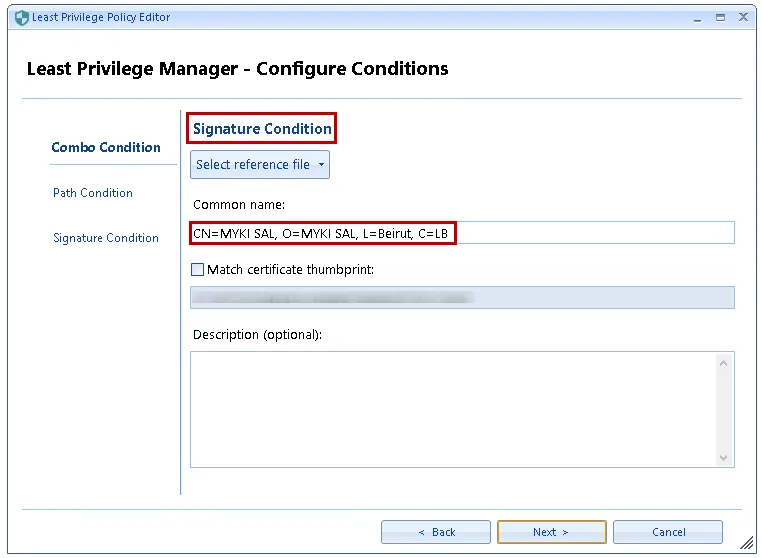Go to Signature Condition in sidebar
Viewport: 762px width, 558px height.
pyautogui.click(x=106, y=238)
